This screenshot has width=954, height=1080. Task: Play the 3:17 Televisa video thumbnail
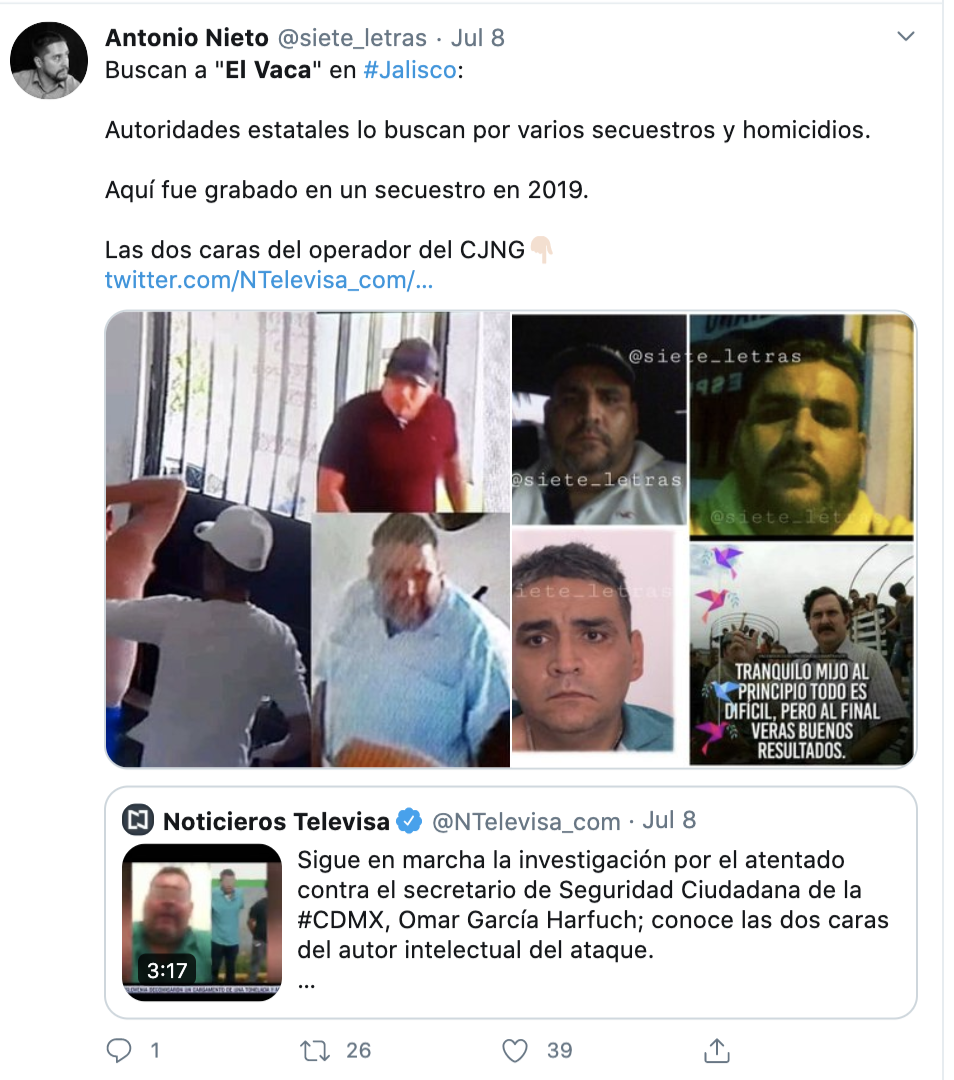pos(202,922)
